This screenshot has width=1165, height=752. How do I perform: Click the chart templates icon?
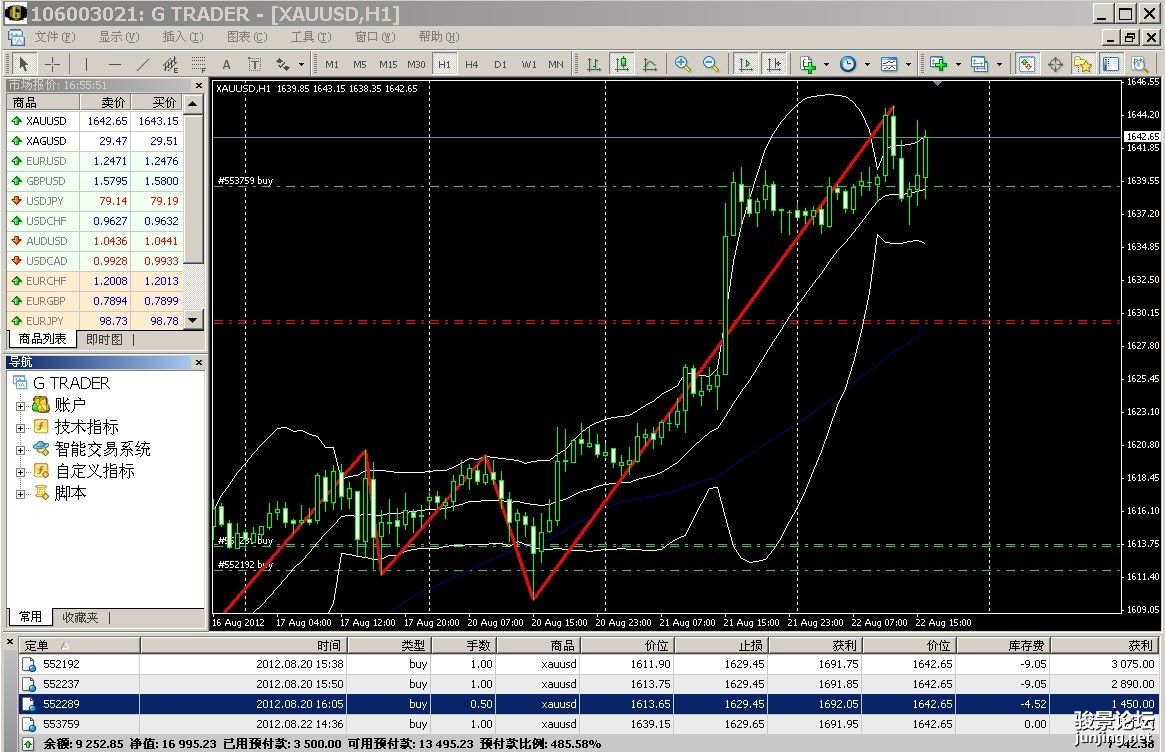click(x=889, y=65)
